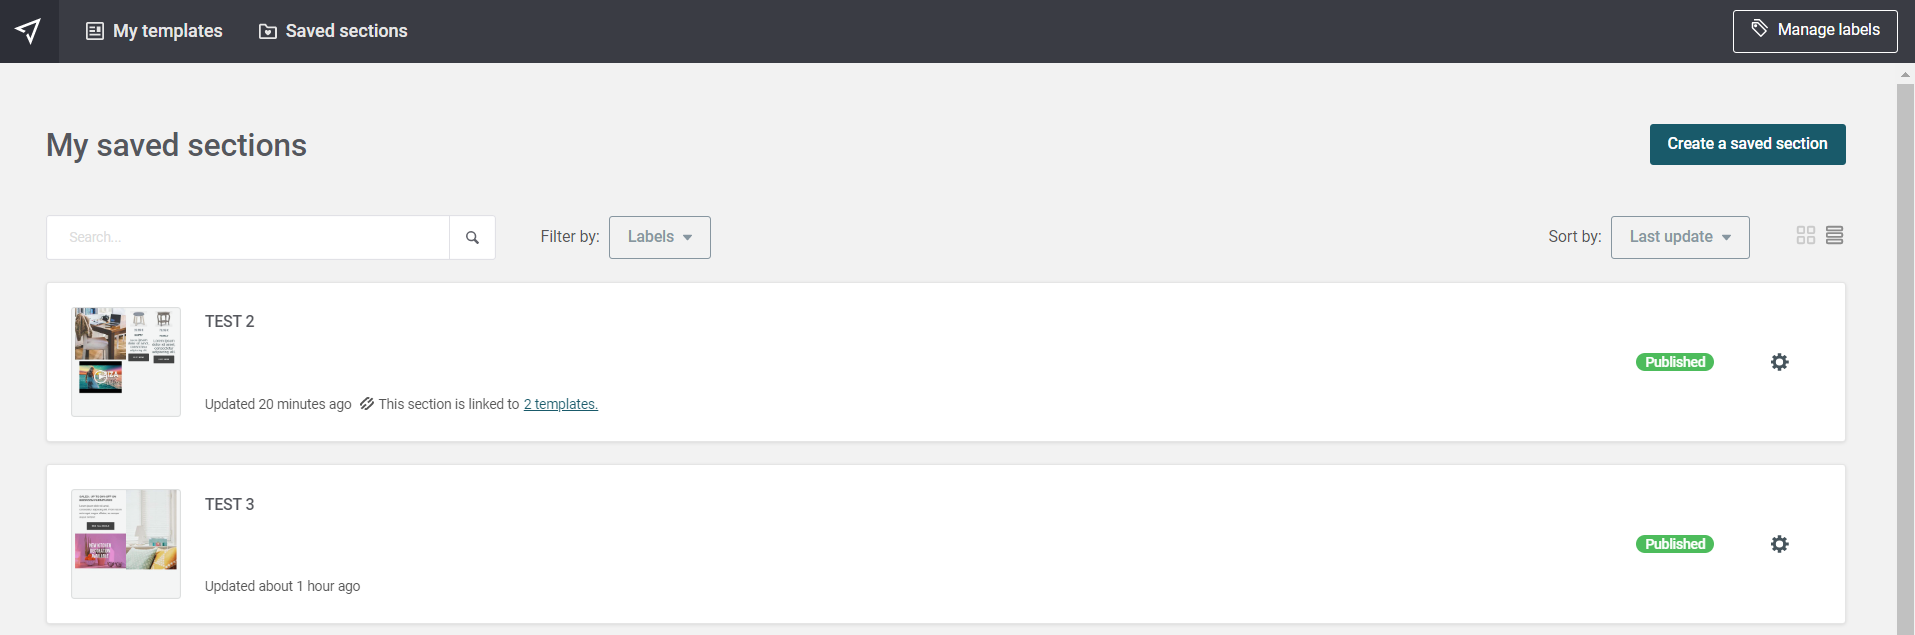Click Manage labels button

coord(1814,31)
